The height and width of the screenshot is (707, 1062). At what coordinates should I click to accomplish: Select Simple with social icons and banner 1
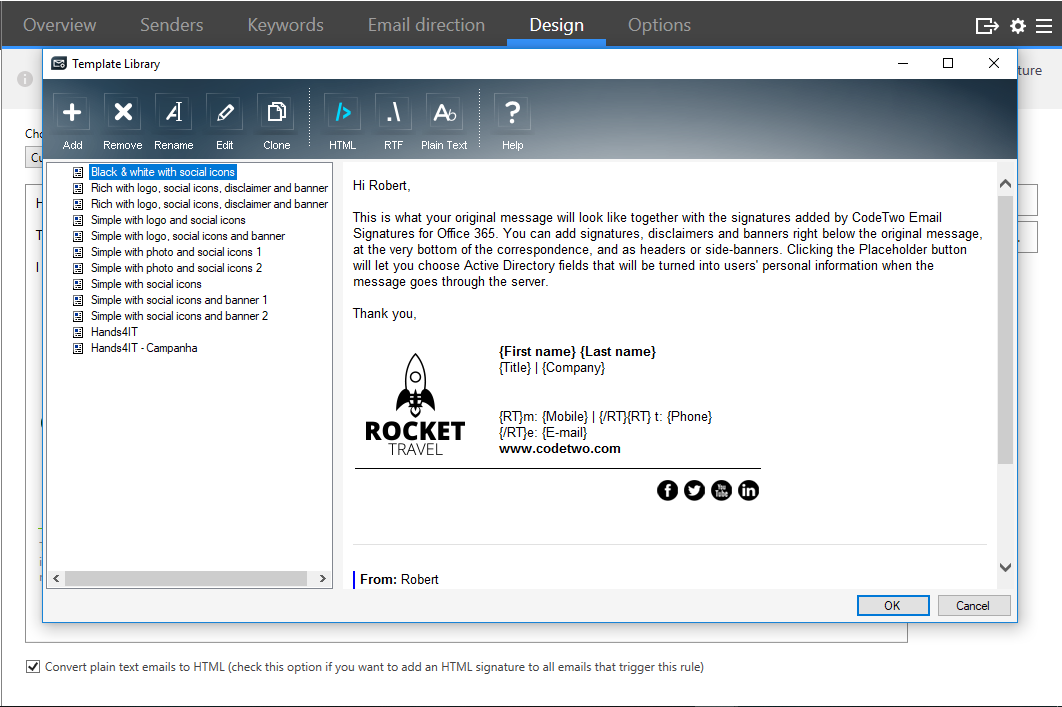(179, 300)
